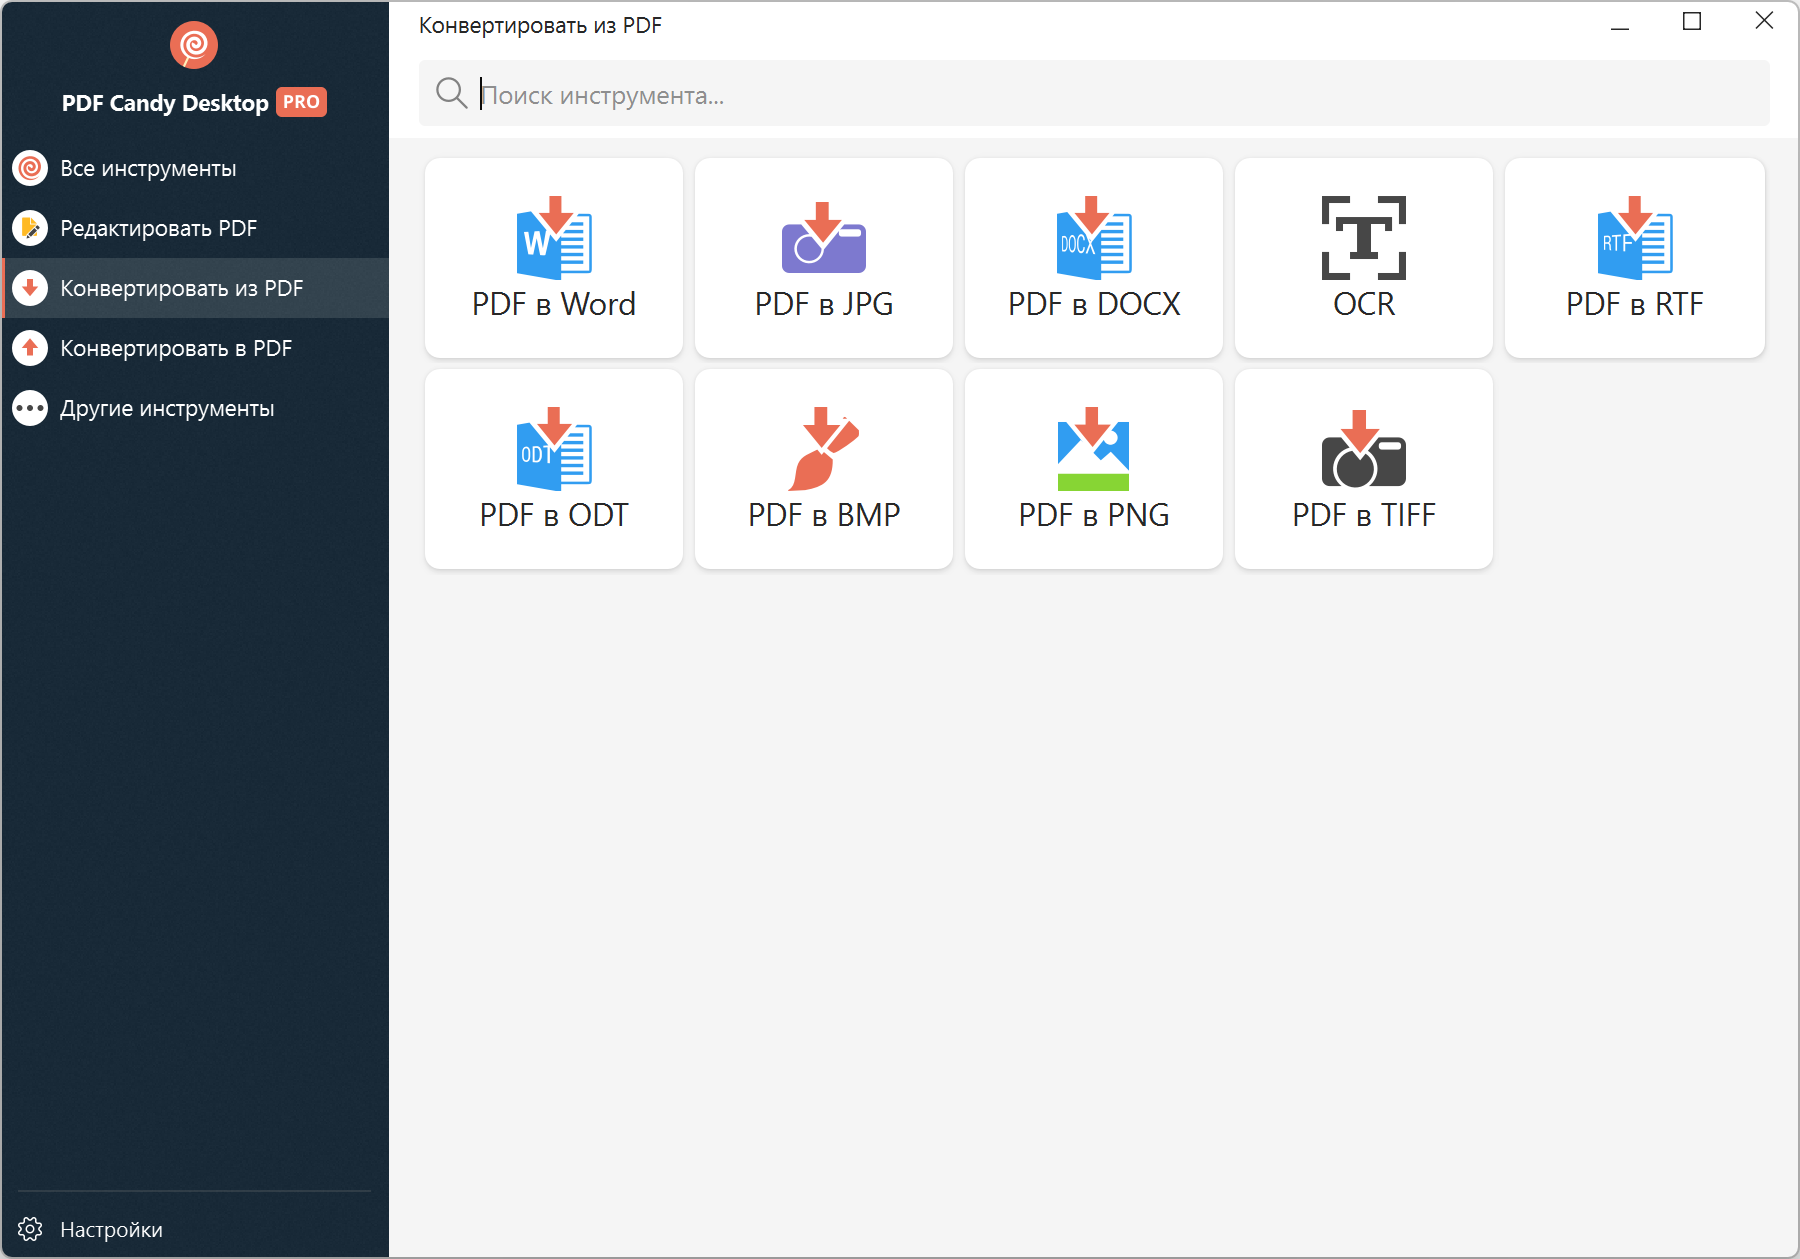Screen dimensions: 1800x1259
Task: Click the PDF Candy swirl logo
Action: 194,45
